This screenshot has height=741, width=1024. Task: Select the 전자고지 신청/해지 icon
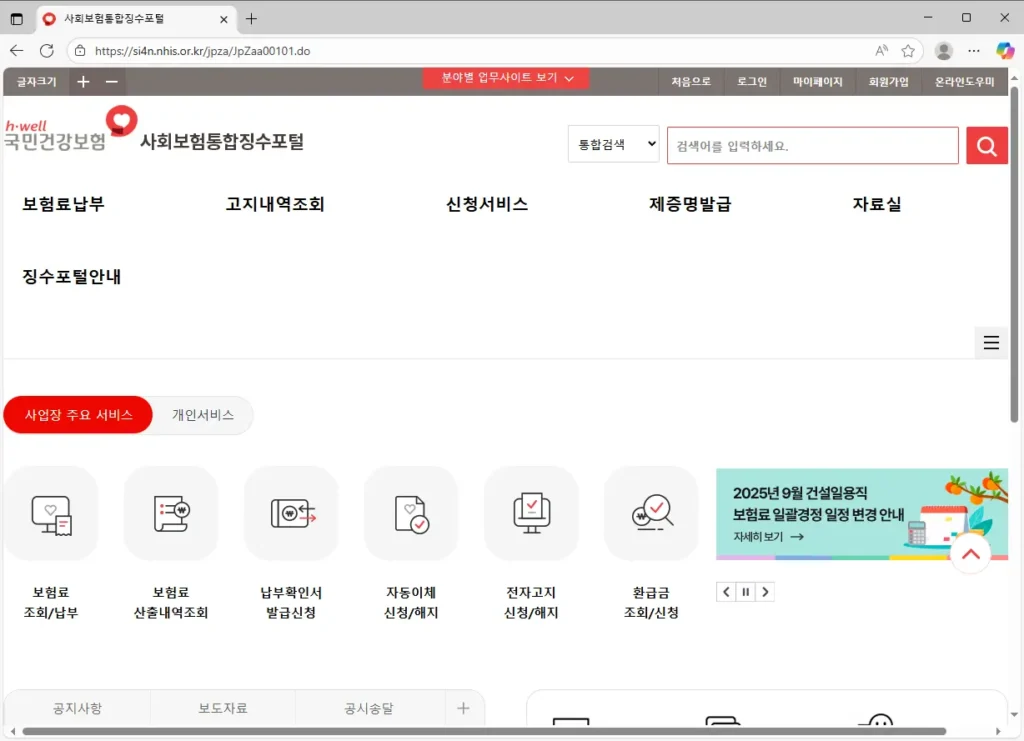(x=531, y=513)
